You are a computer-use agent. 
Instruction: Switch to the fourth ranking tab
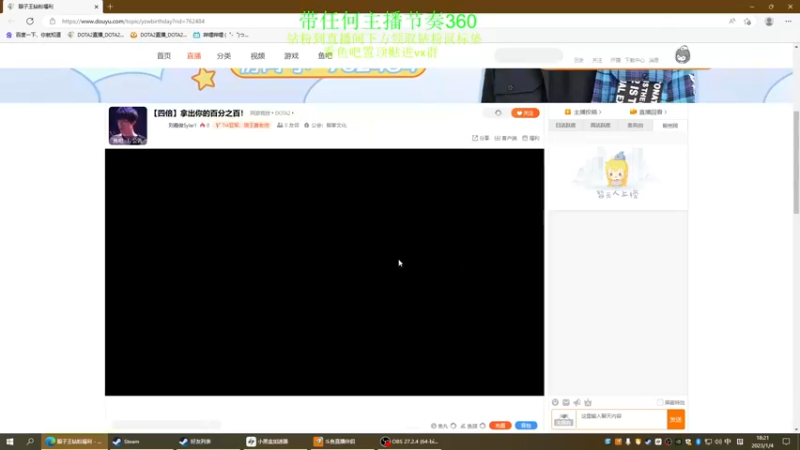670,126
